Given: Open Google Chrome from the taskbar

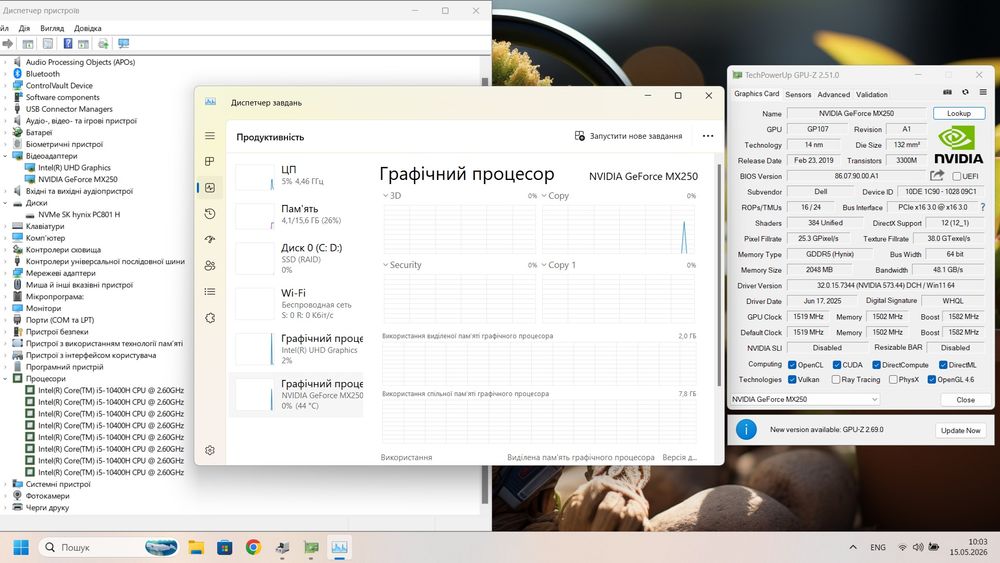Looking at the screenshot, I should 253,547.
